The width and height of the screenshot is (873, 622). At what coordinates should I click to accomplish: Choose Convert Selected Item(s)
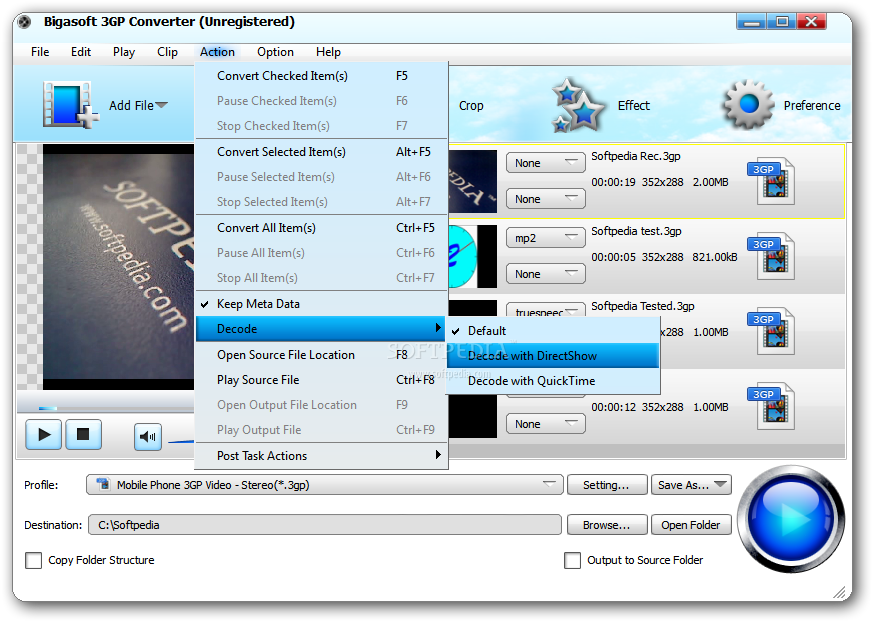(321, 151)
